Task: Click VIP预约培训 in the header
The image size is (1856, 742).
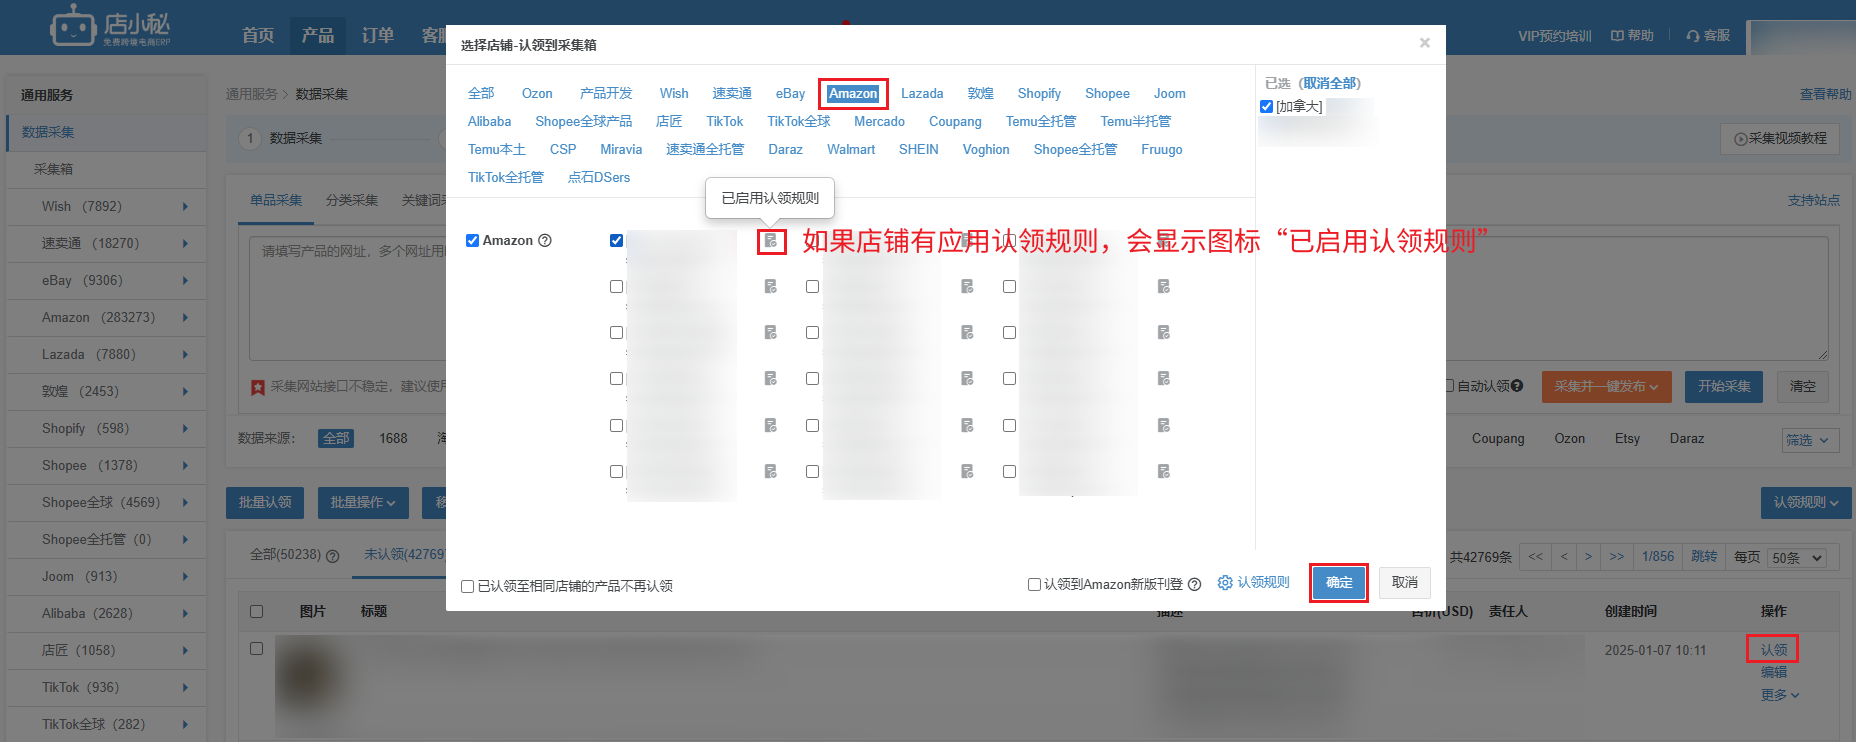Action: [x=1554, y=36]
